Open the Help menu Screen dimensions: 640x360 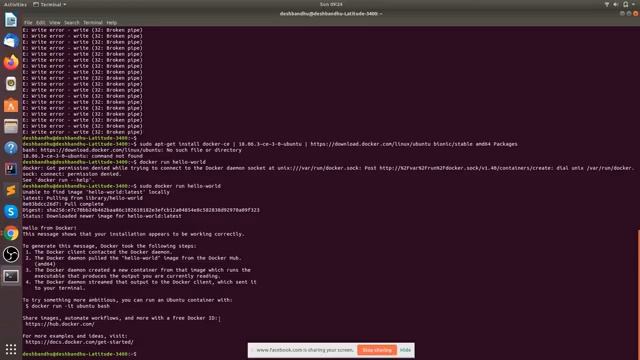coord(111,22)
